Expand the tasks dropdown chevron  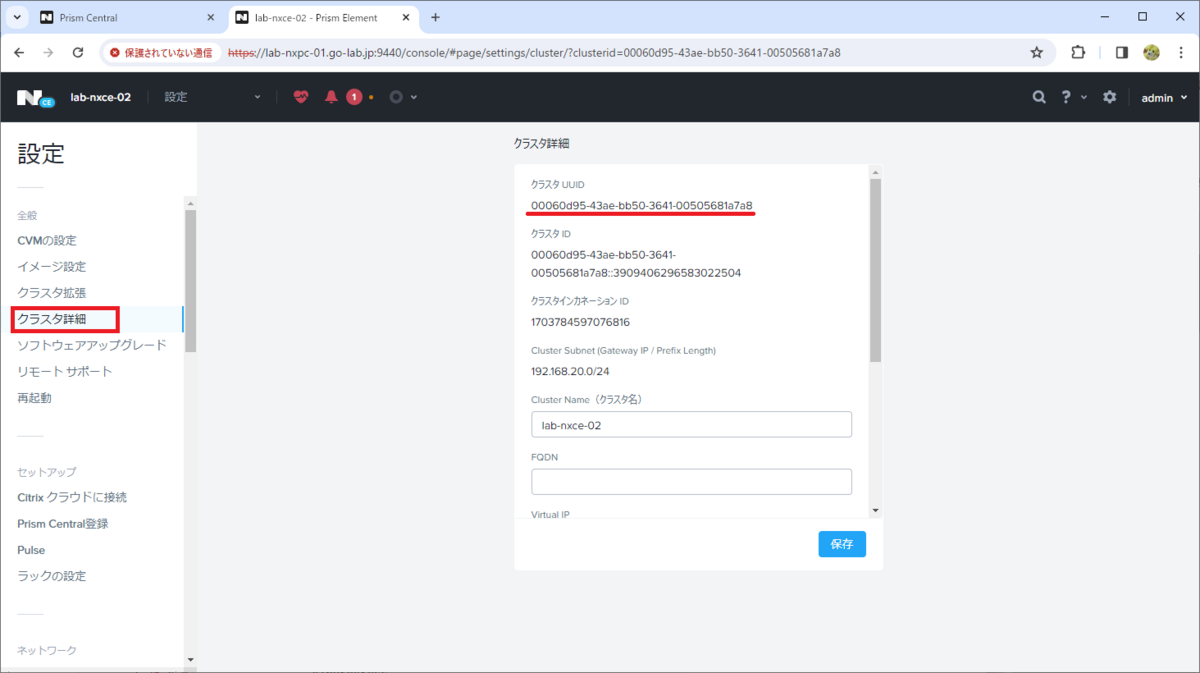point(414,97)
